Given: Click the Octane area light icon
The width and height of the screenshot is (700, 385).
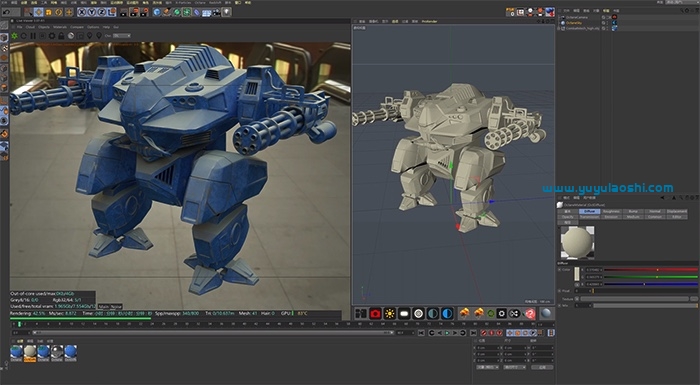Looking at the screenshot, I should point(404,314).
